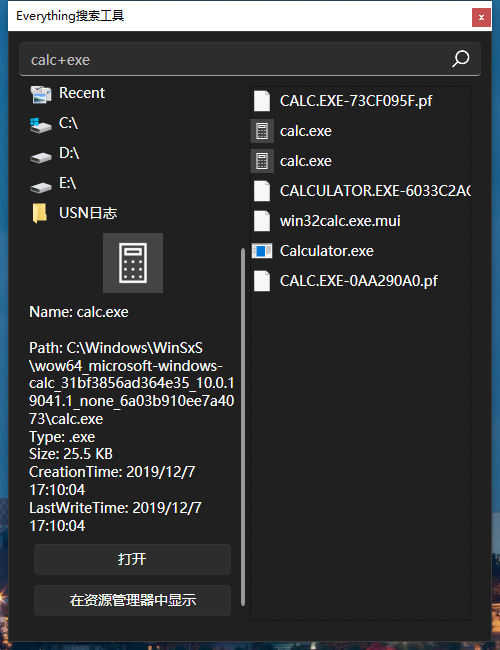Click the 在资源管理器中显示 button
Image resolution: width=500 pixels, height=650 pixels.
pos(132,600)
